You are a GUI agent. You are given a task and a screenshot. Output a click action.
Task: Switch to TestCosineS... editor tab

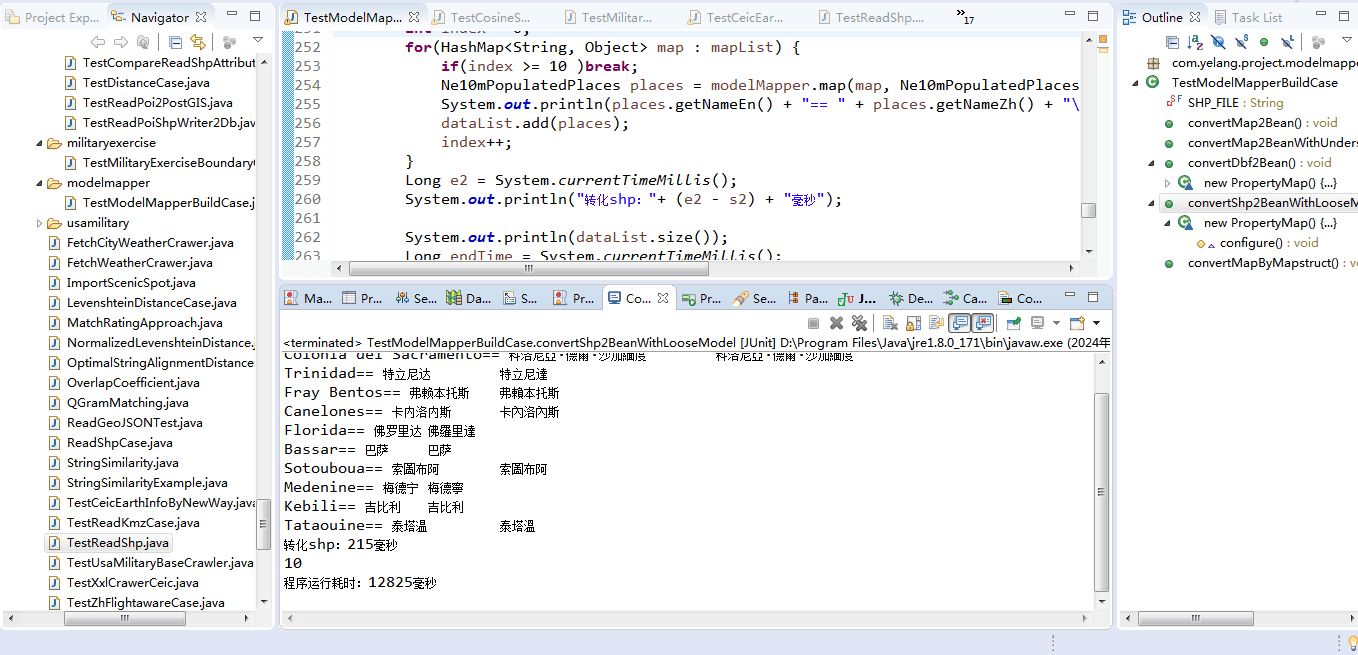coord(490,17)
